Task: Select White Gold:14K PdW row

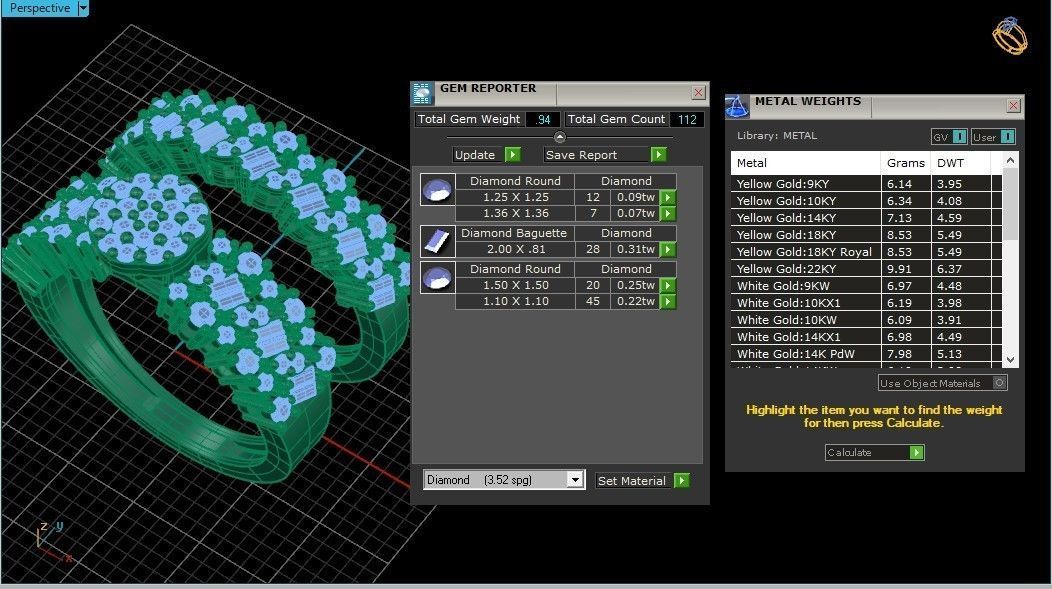Action: [x=866, y=354]
